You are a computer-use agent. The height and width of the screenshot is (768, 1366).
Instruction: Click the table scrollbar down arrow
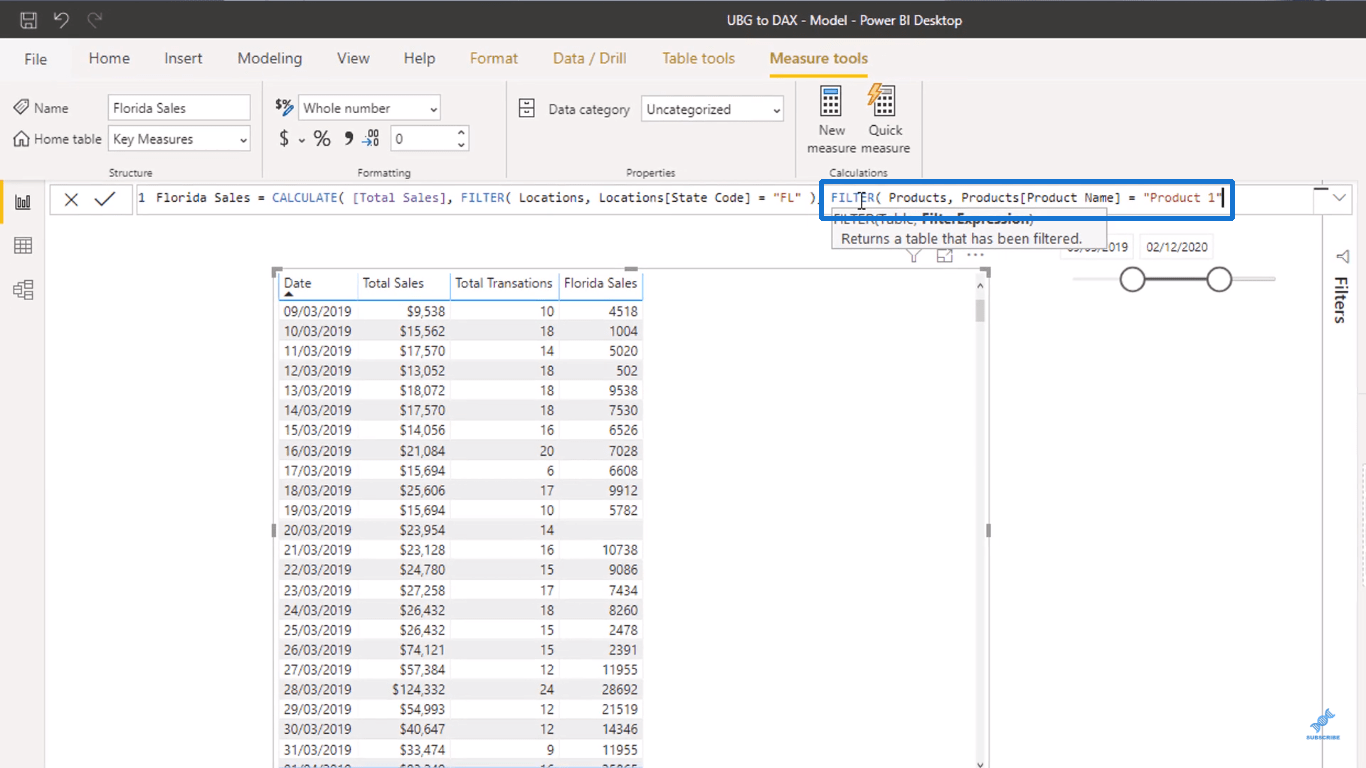point(980,763)
